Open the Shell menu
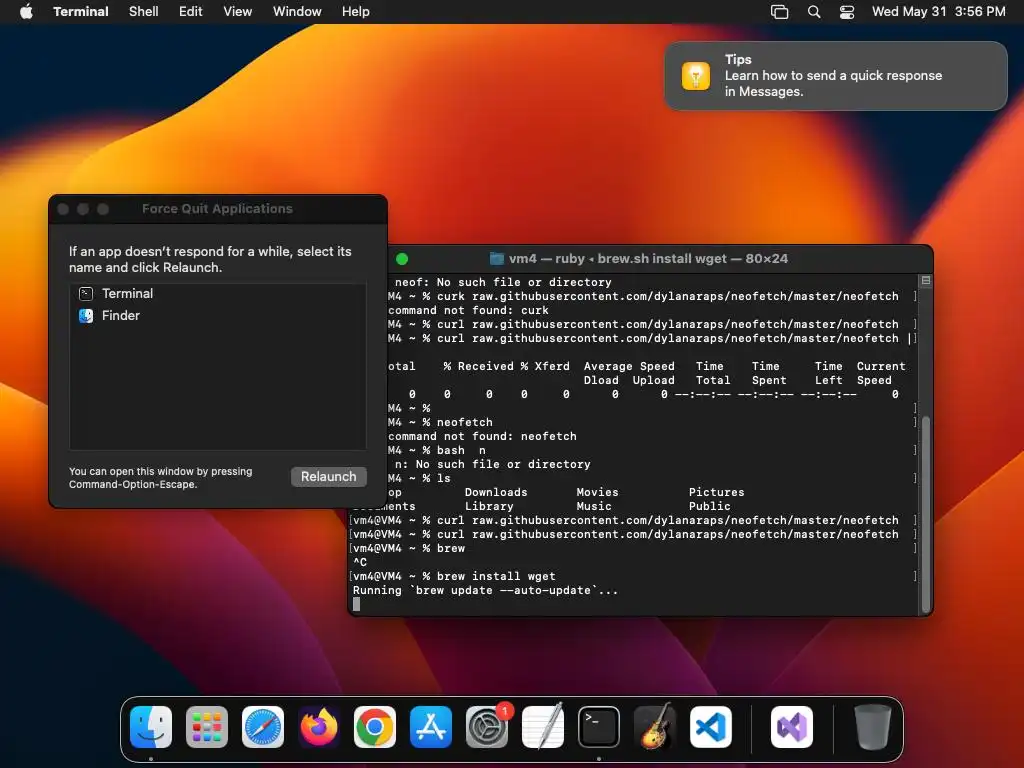Viewport: 1024px width, 768px height. coord(143,11)
